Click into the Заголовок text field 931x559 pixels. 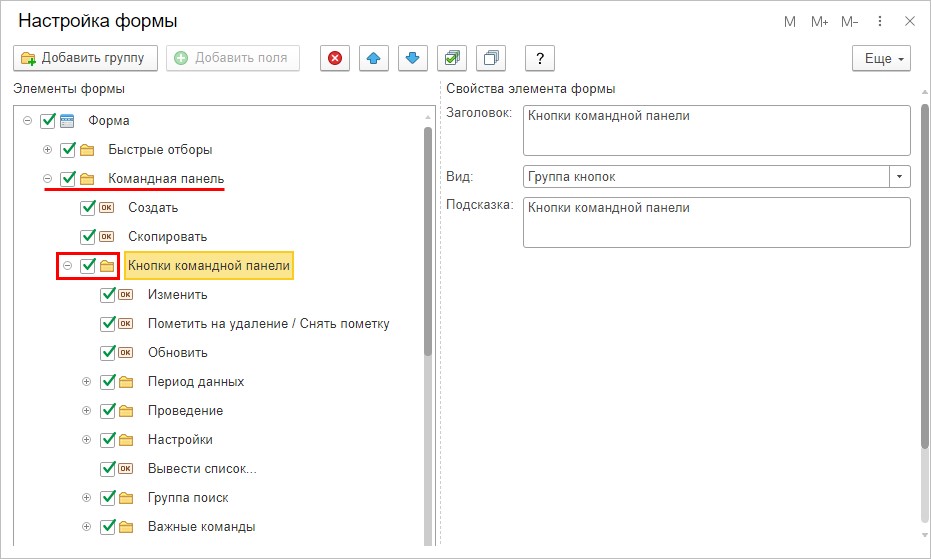716,130
